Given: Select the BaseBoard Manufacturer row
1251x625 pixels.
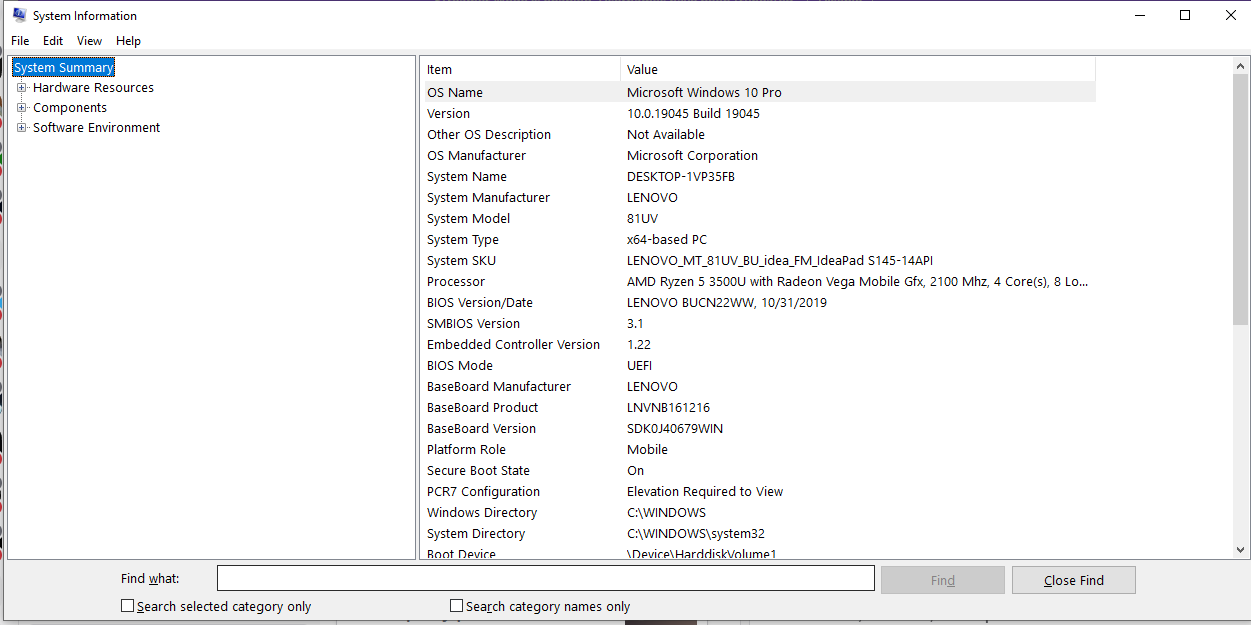Looking at the screenshot, I should (758, 386).
